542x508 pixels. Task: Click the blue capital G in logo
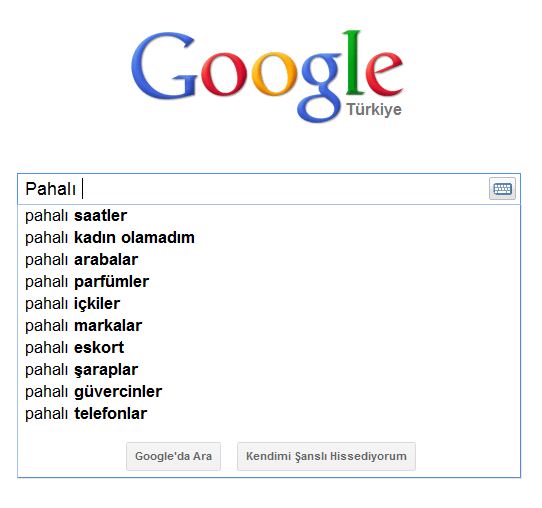[163, 66]
